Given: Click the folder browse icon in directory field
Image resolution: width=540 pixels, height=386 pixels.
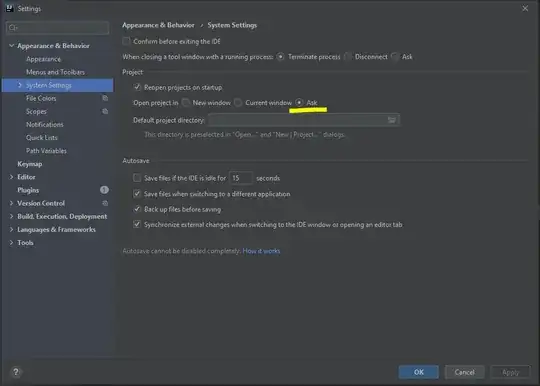Looking at the screenshot, I should [392, 120].
